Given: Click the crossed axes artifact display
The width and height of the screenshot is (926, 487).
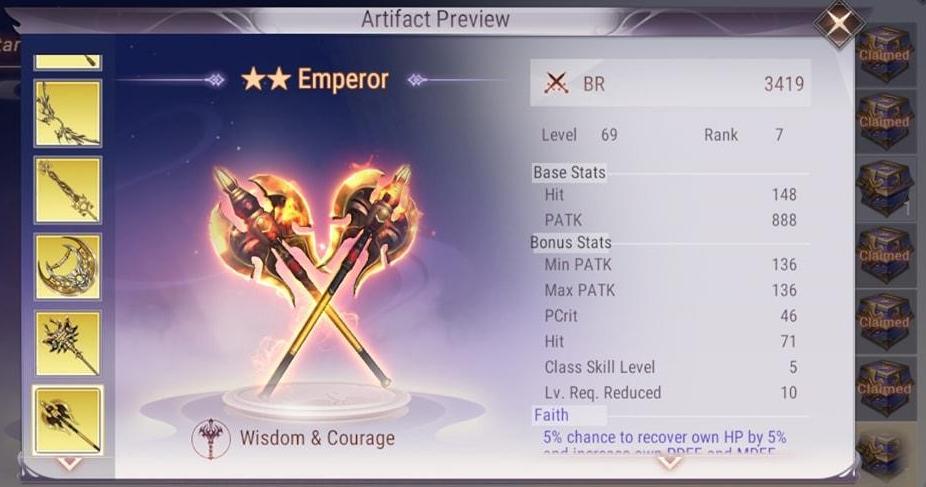Looking at the screenshot, I should pos(315,277).
